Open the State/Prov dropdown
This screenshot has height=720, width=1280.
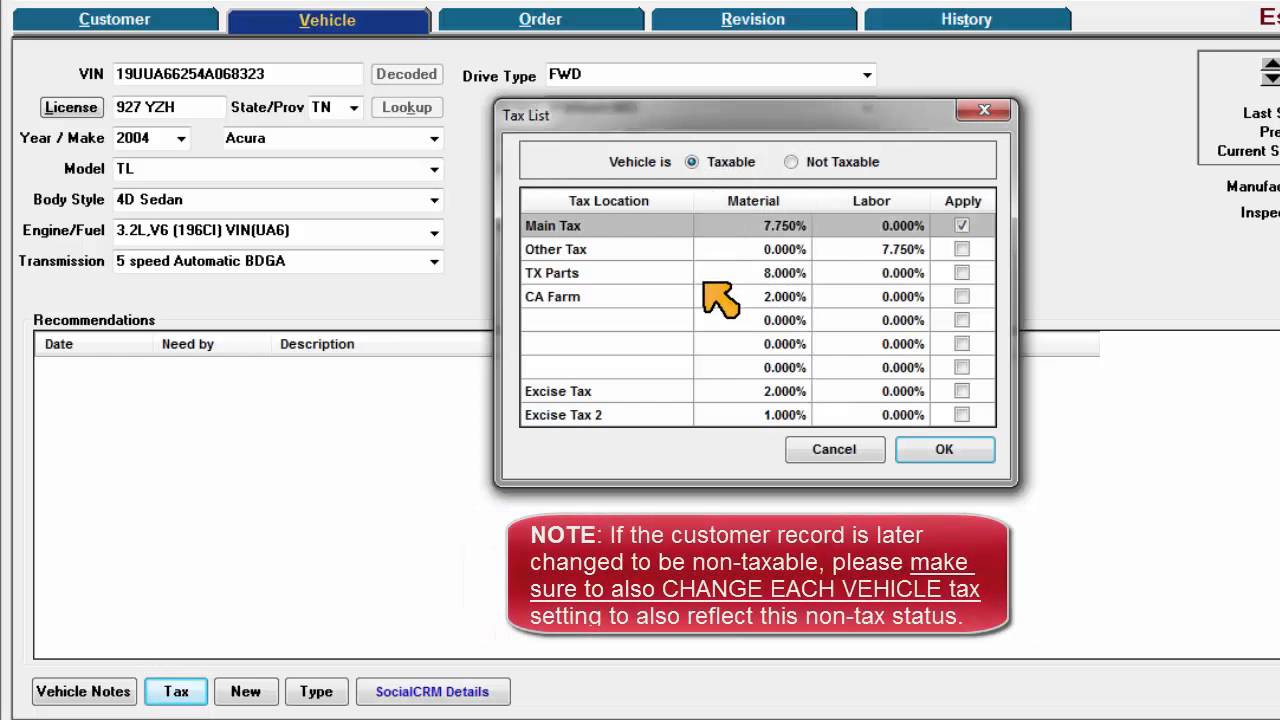(x=352, y=108)
